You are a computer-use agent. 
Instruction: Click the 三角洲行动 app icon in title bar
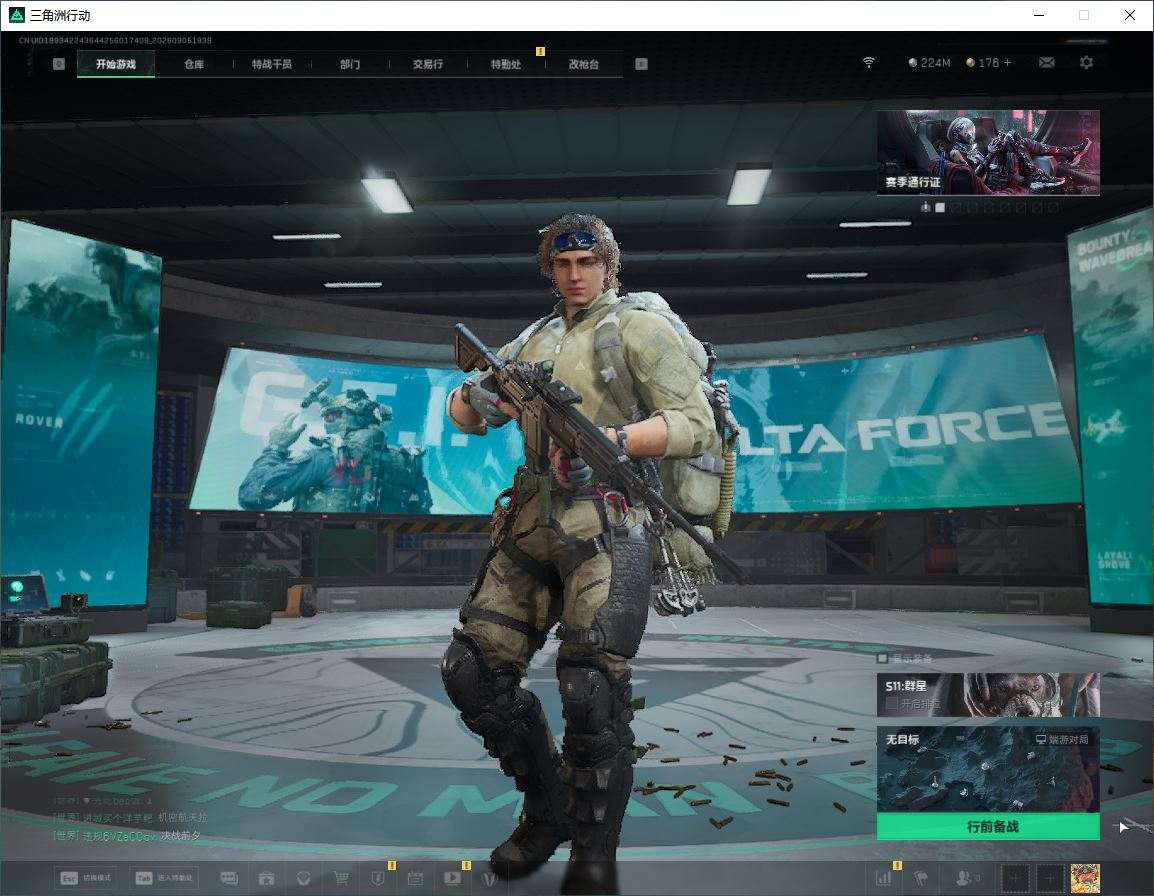point(16,15)
